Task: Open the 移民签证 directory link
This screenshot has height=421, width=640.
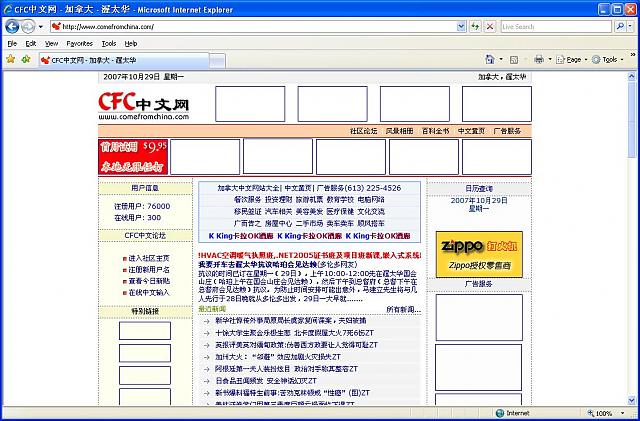Action: click(247, 212)
